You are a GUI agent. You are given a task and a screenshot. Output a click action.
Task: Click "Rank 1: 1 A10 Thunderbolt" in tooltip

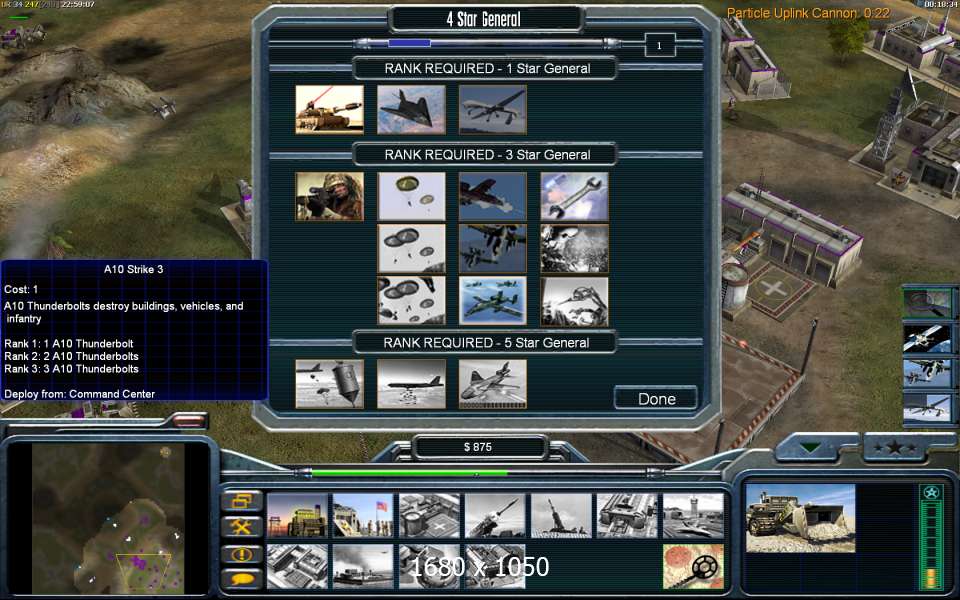click(69, 344)
